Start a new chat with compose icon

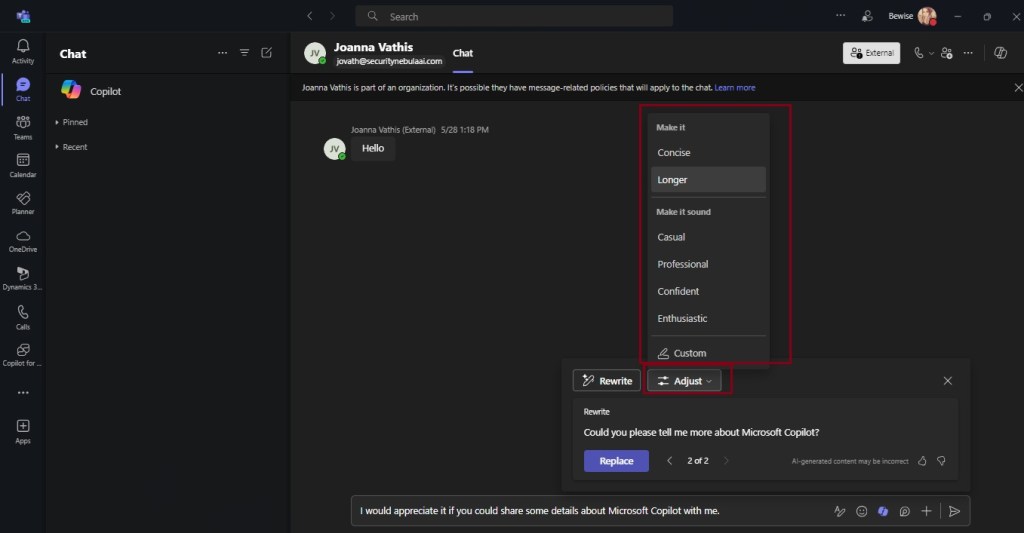tap(266, 53)
